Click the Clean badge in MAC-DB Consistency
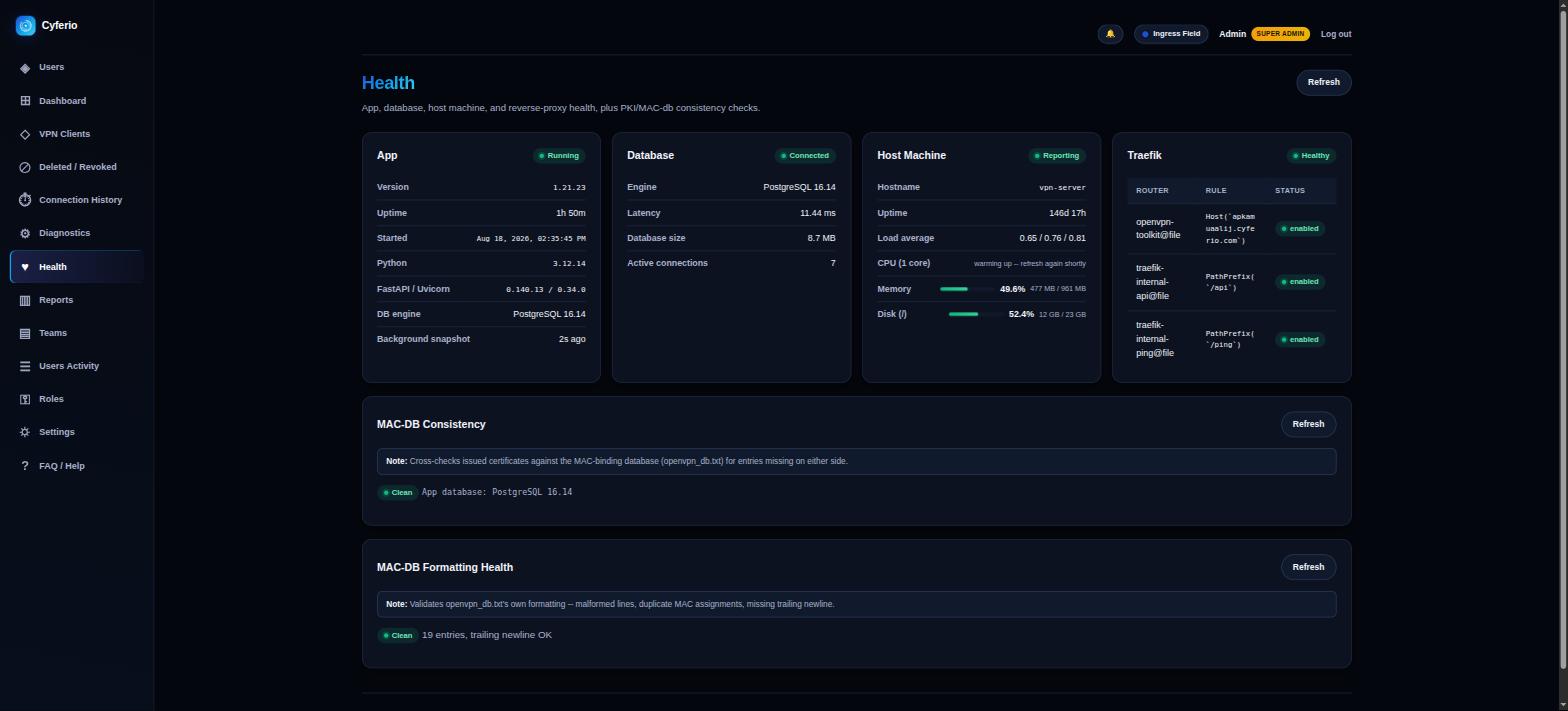 (x=398, y=492)
